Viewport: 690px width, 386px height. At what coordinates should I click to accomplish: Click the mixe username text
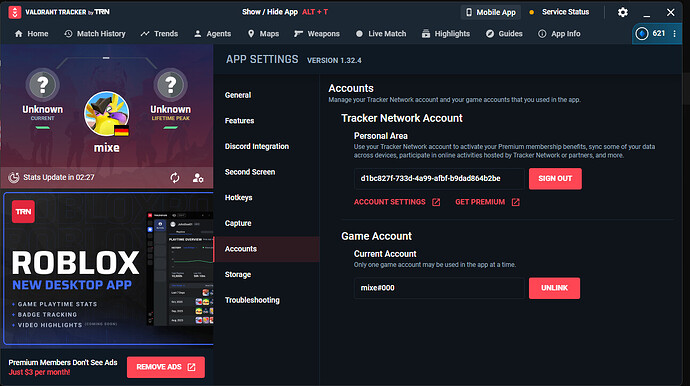[106, 147]
